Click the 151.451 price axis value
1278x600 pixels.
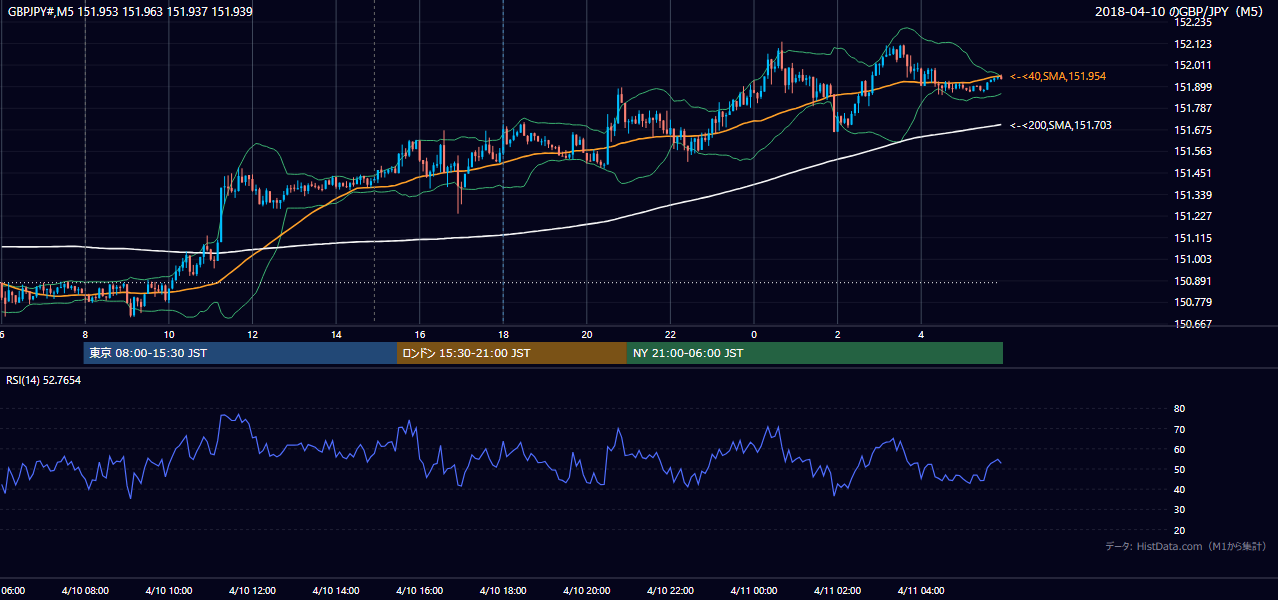(x=1194, y=173)
